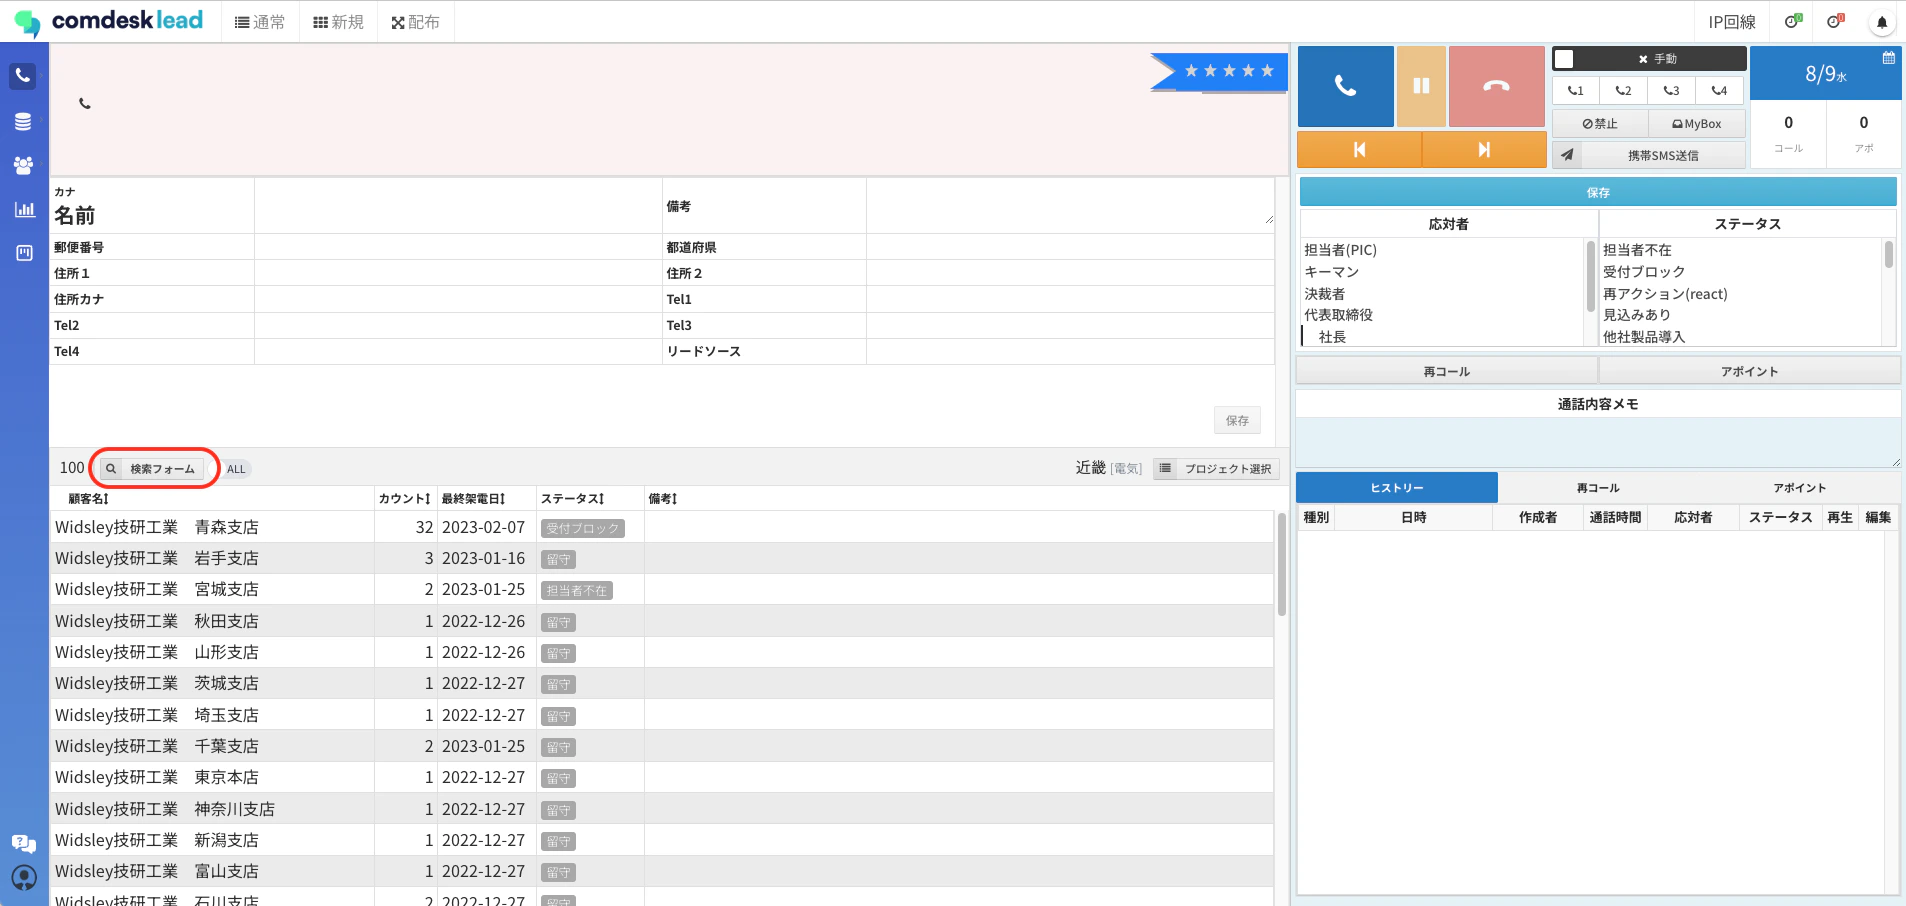
Task: Go to previous lead with skip-back button
Action: coord(1359,150)
